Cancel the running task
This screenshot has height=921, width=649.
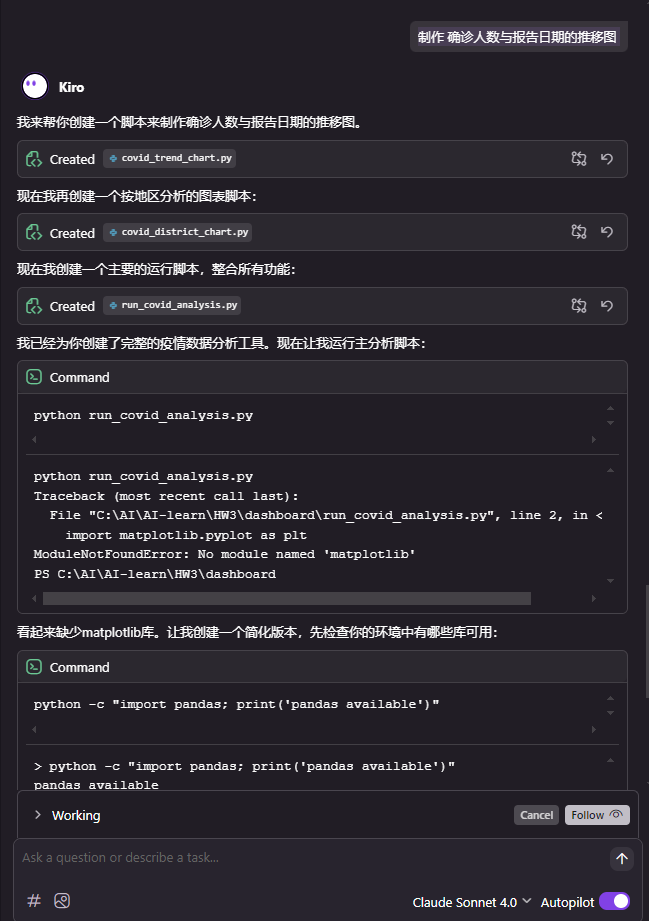pyautogui.click(x=536, y=815)
